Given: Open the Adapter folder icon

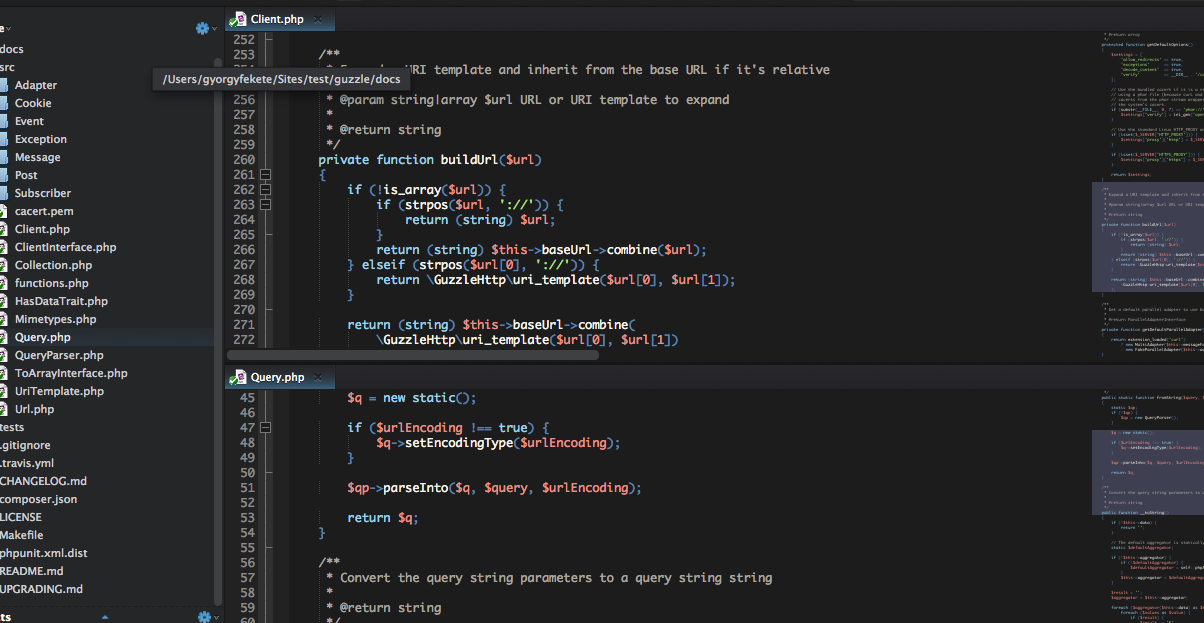Looking at the screenshot, I should [5, 85].
